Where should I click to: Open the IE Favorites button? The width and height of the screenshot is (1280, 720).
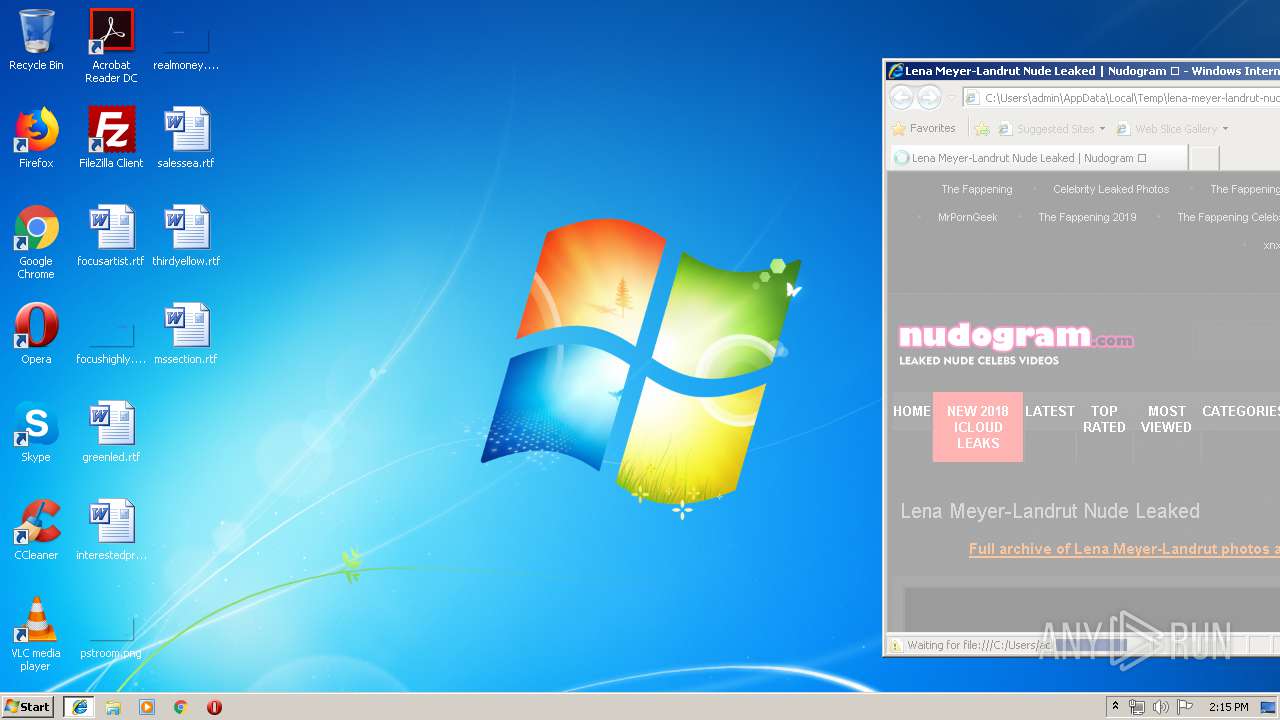(x=924, y=128)
